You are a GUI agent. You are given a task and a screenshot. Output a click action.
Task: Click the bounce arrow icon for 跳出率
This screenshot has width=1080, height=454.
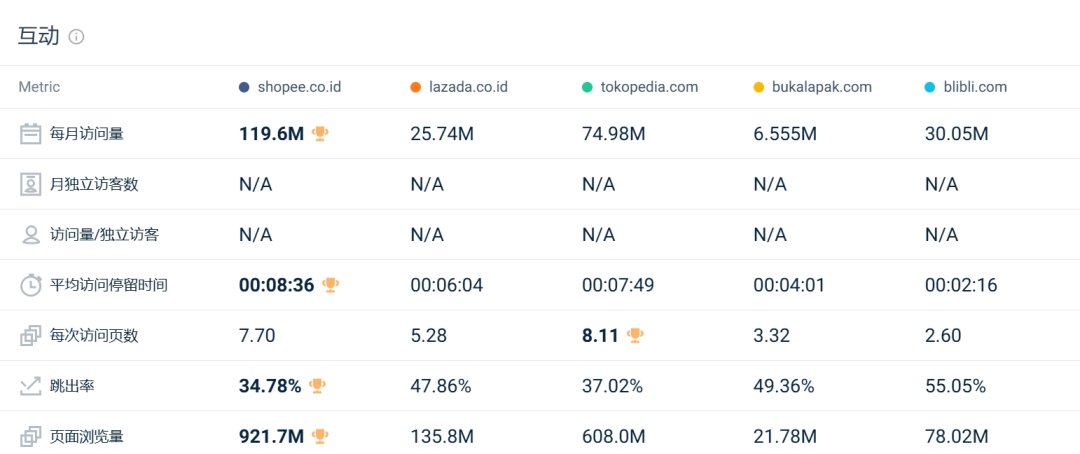tap(30, 386)
